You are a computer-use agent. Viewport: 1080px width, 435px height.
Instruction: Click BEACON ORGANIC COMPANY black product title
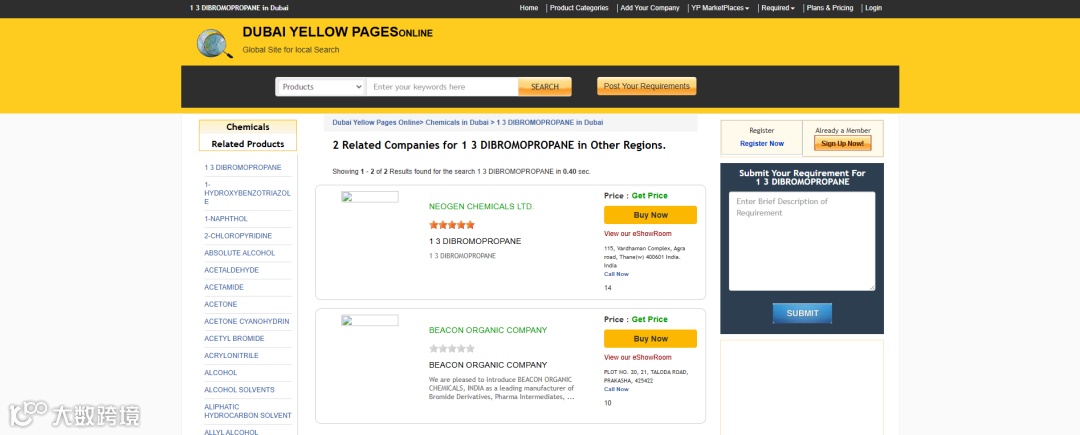488,365
